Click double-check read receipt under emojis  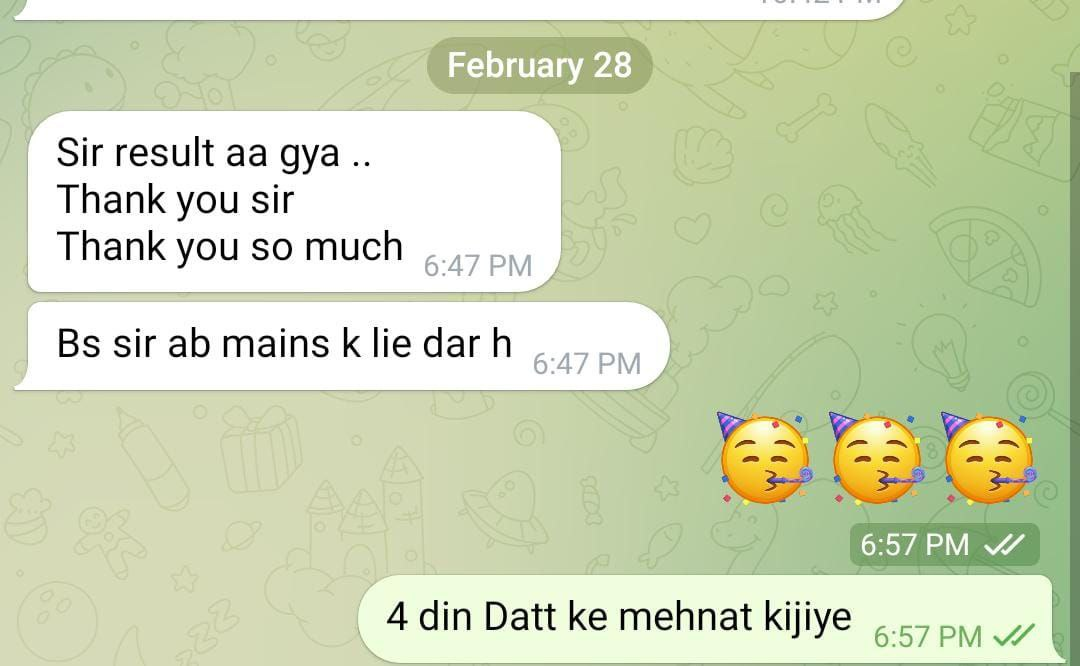tap(1004, 545)
